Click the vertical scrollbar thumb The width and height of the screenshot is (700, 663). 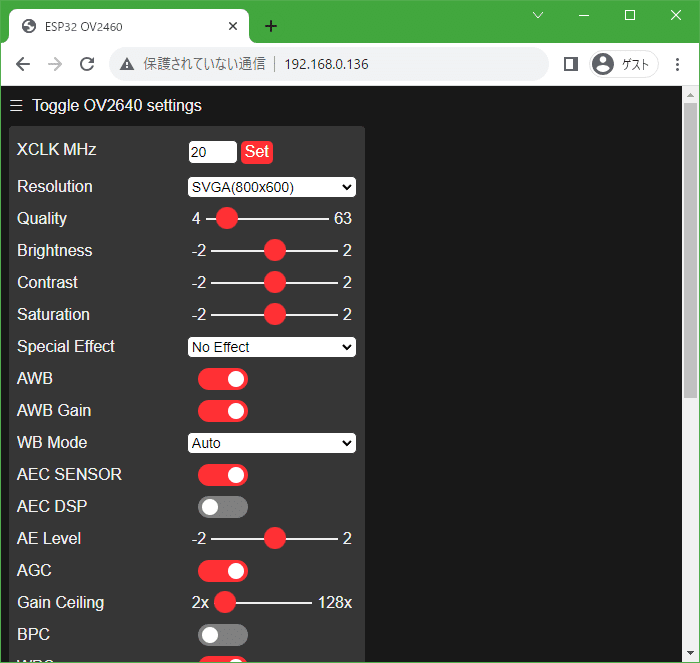pos(690,250)
